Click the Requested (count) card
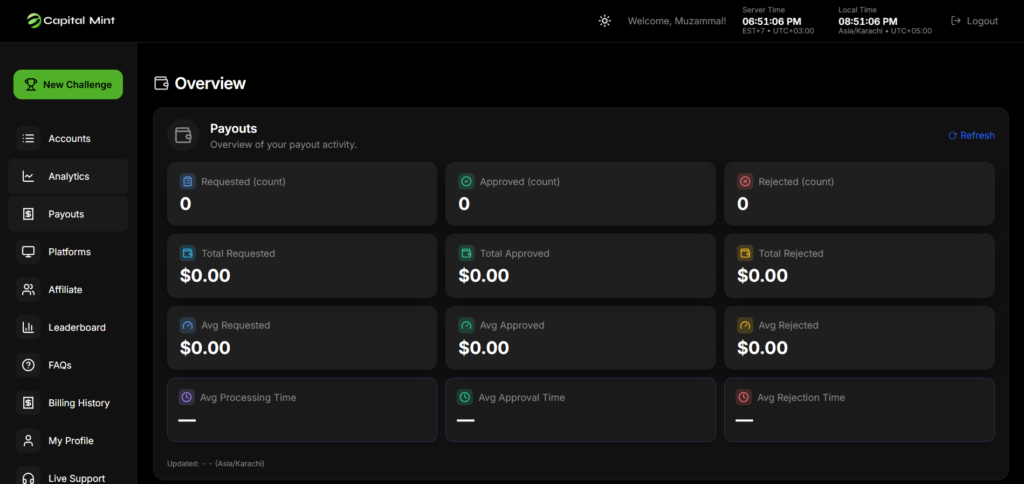This screenshot has height=484, width=1024. tap(302, 193)
